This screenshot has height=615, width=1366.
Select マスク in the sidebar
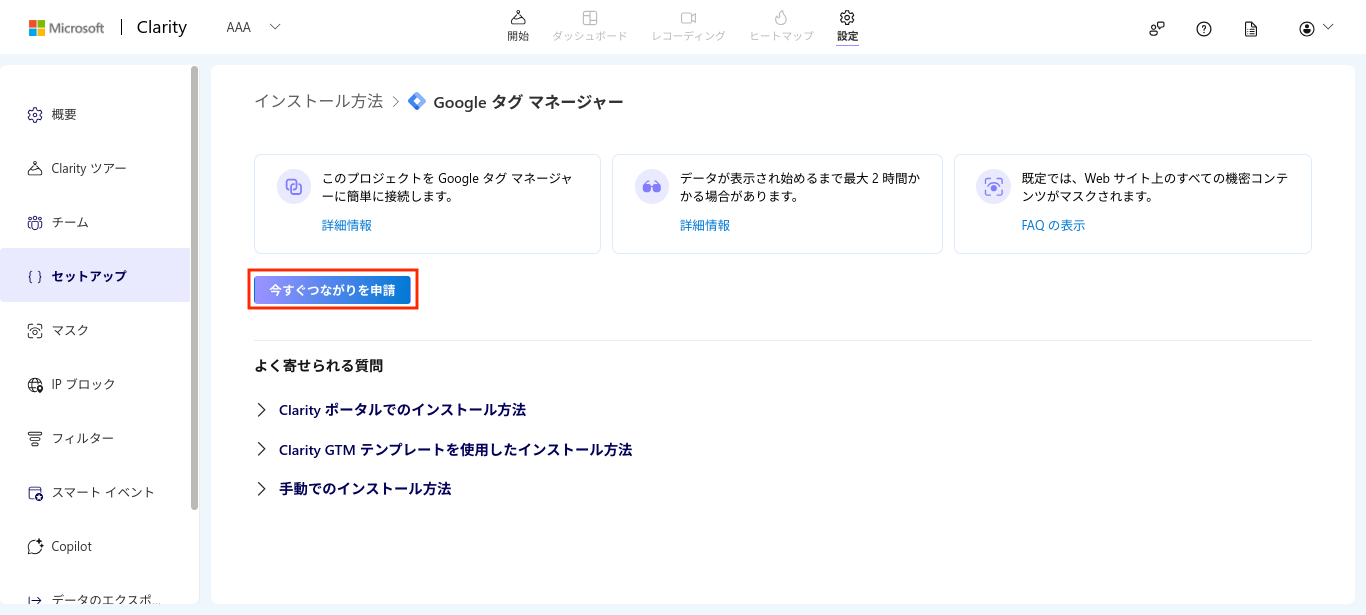pyautogui.click(x=95, y=330)
